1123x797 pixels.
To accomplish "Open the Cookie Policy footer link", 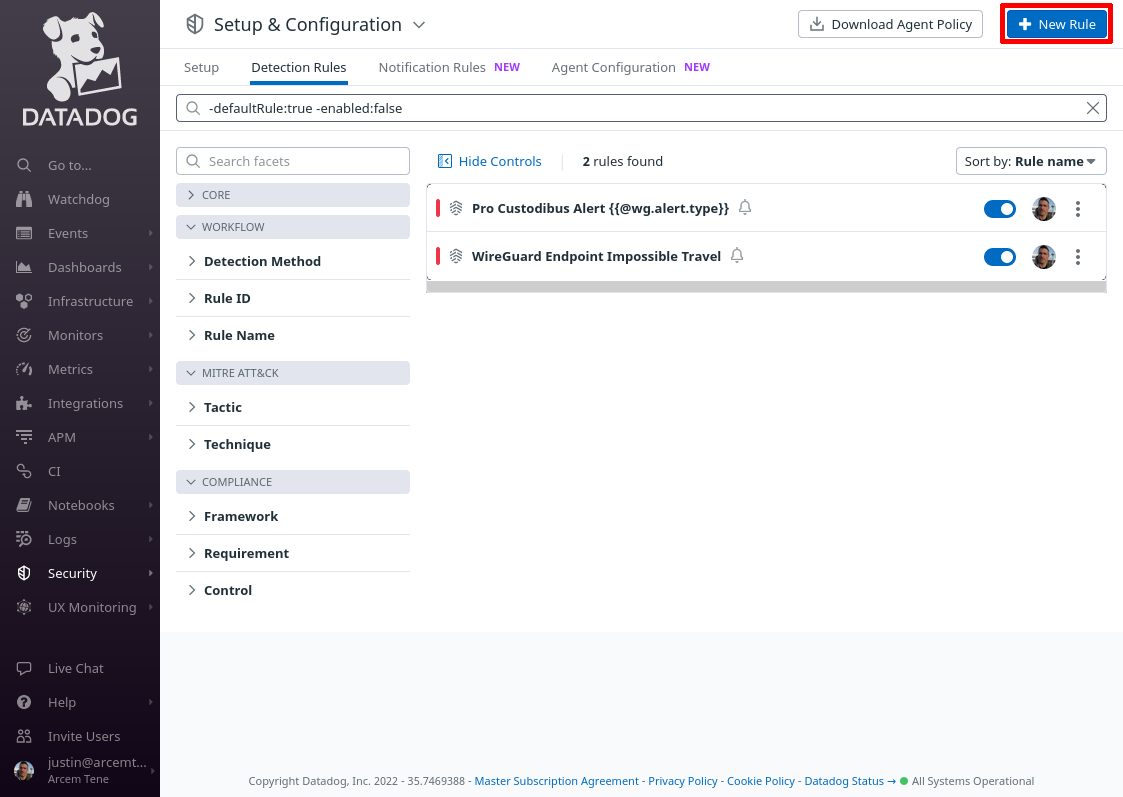I will tap(761, 781).
